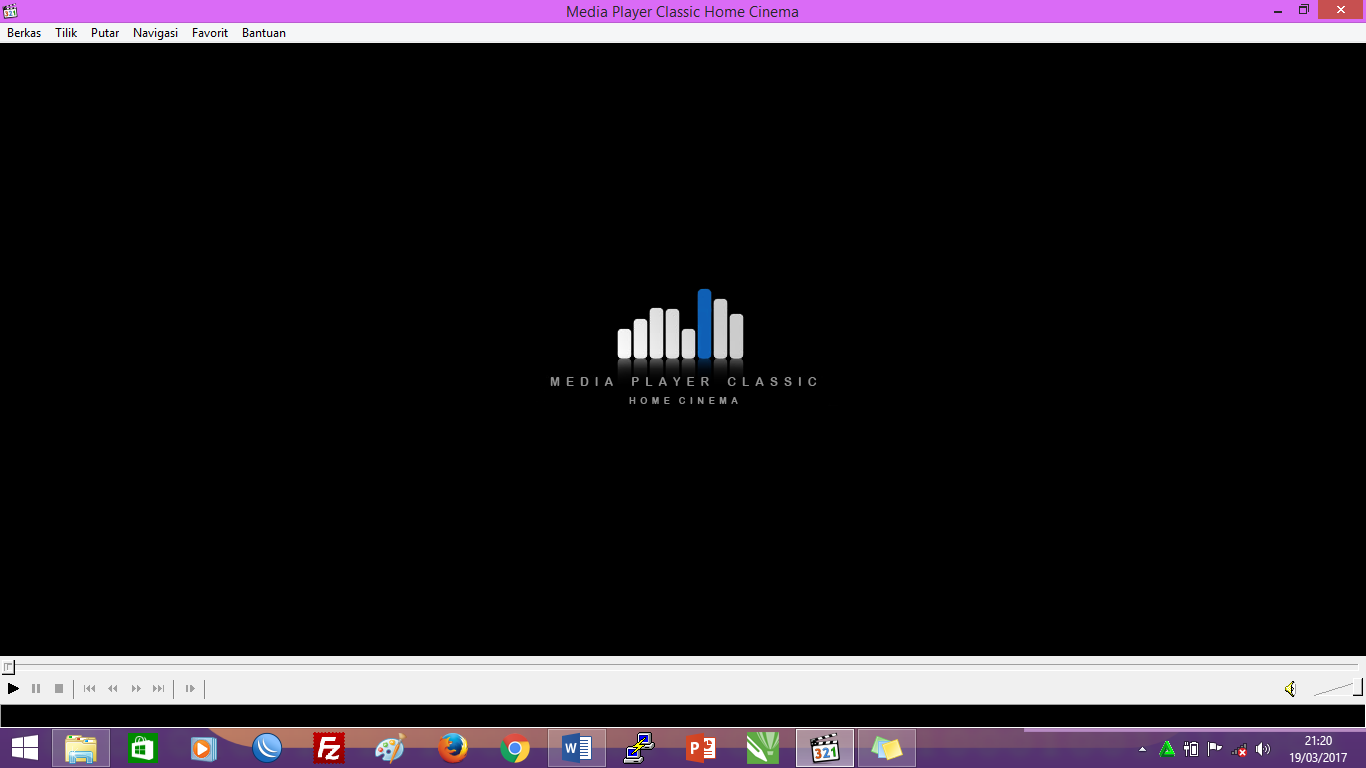This screenshot has height=768, width=1366.
Task: Switch to Microsoft Word in taskbar
Action: coord(577,748)
